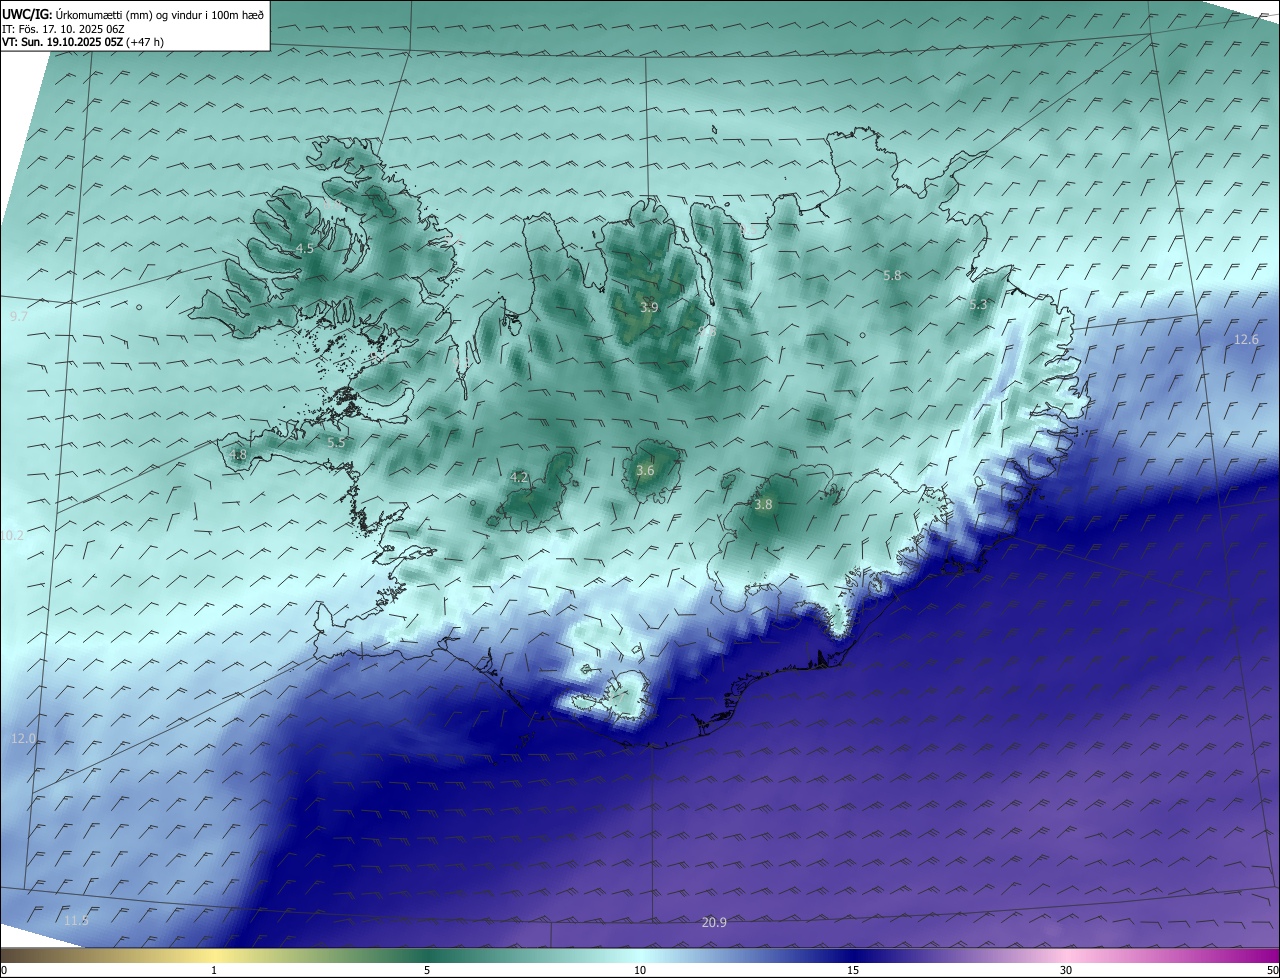The height and width of the screenshot is (978, 1280).
Task: Click the 12.0 value over the southwest sea
Action: (x=23, y=738)
